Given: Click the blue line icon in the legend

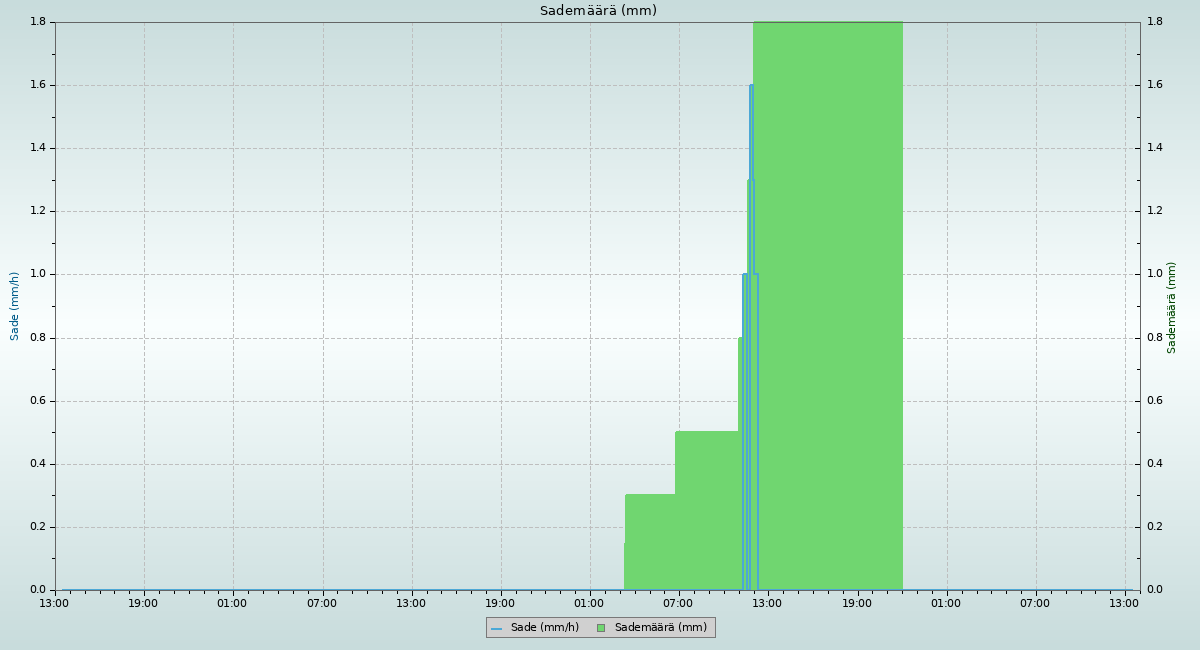Looking at the screenshot, I should tap(496, 628).
